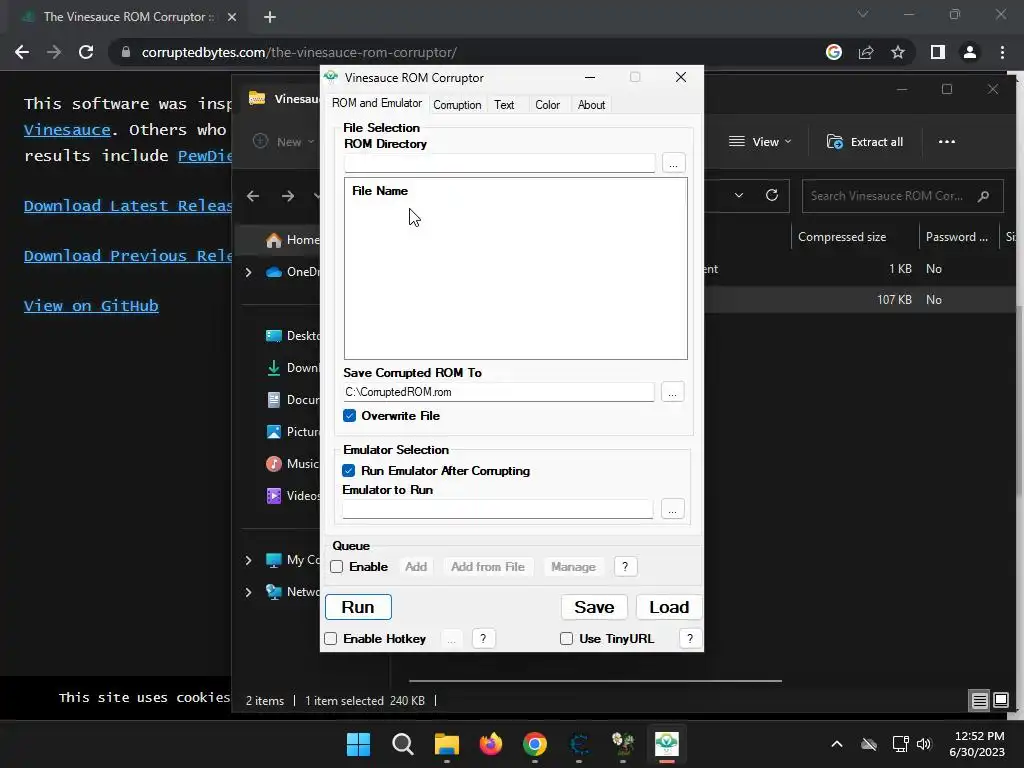Open Chrome side panel icon
This screenshot has height=768, width=1024.
pyautogui.click(x=938, y=52)
